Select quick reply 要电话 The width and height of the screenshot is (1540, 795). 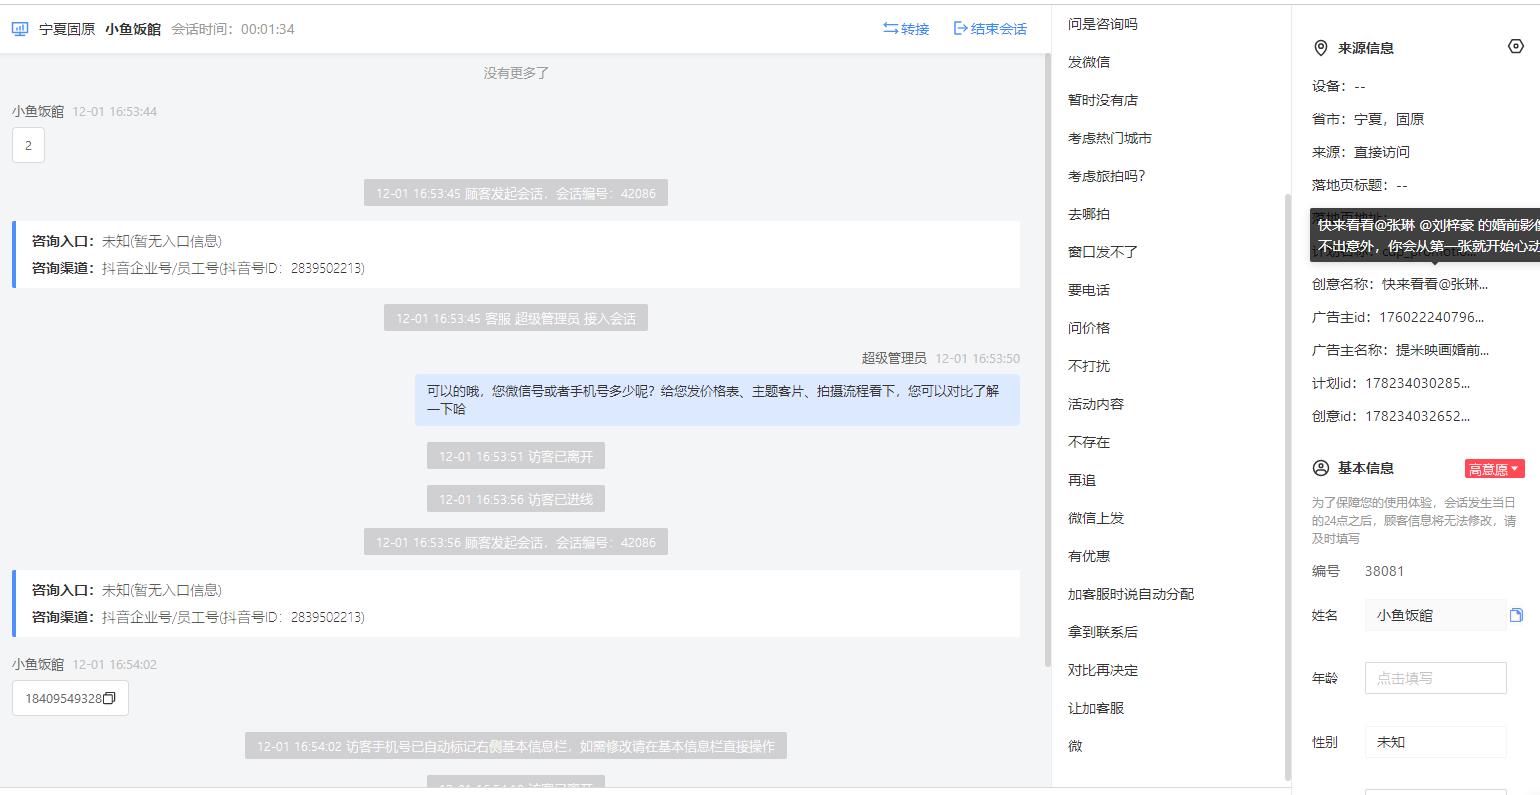click(1088, 290)
